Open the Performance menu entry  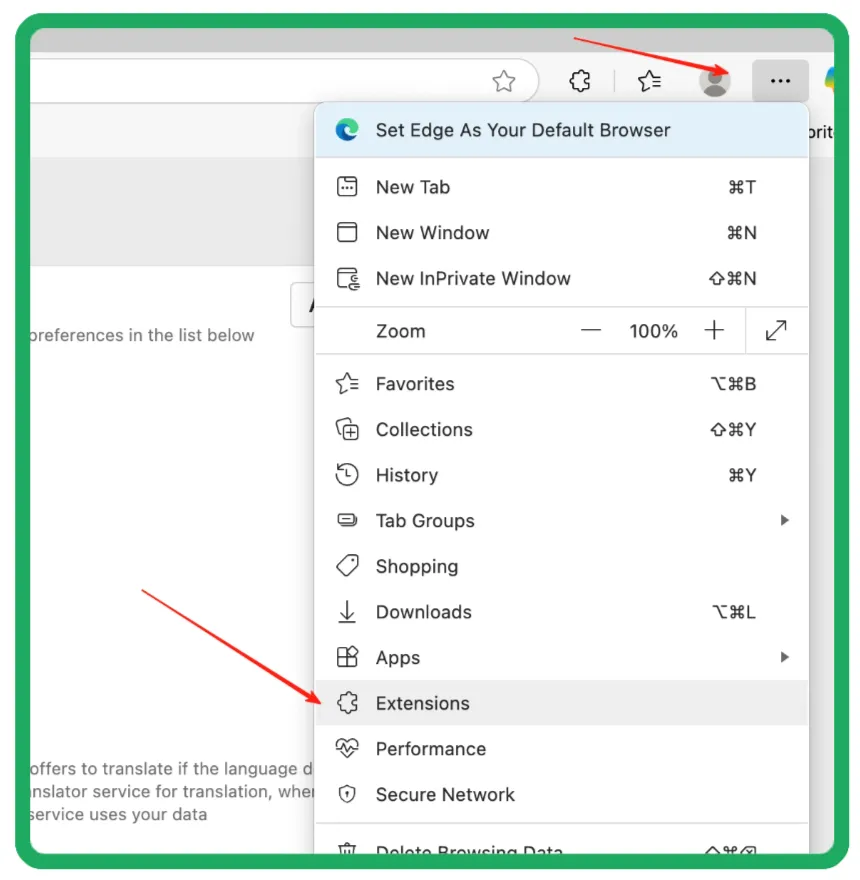pos(430,749)
